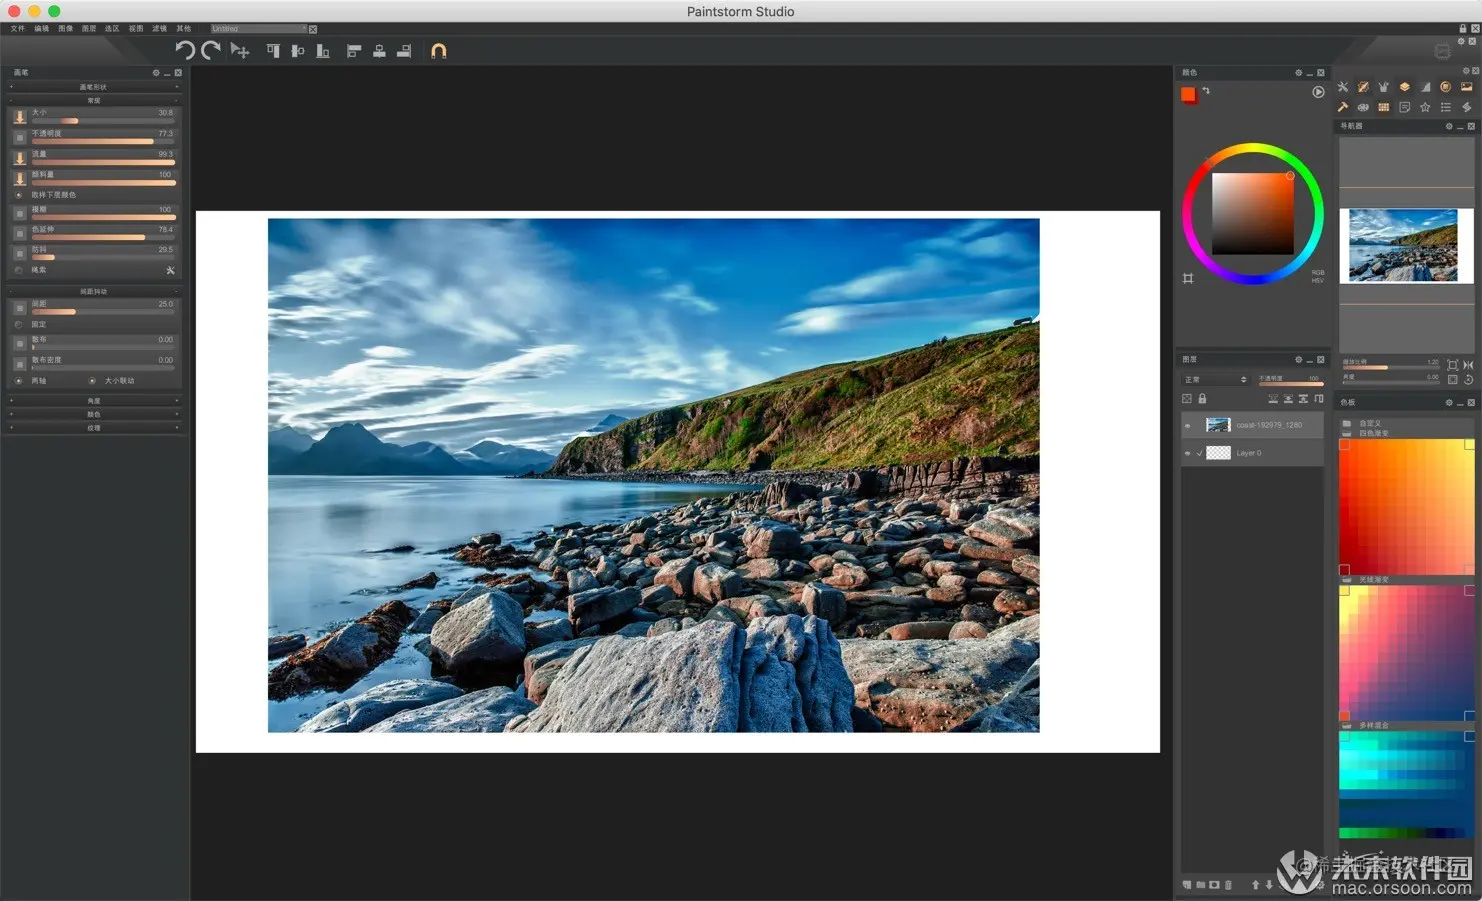Click the play button in the color panel
The height and width of the screenshot is (901, 1482).
pos(1318,91)
